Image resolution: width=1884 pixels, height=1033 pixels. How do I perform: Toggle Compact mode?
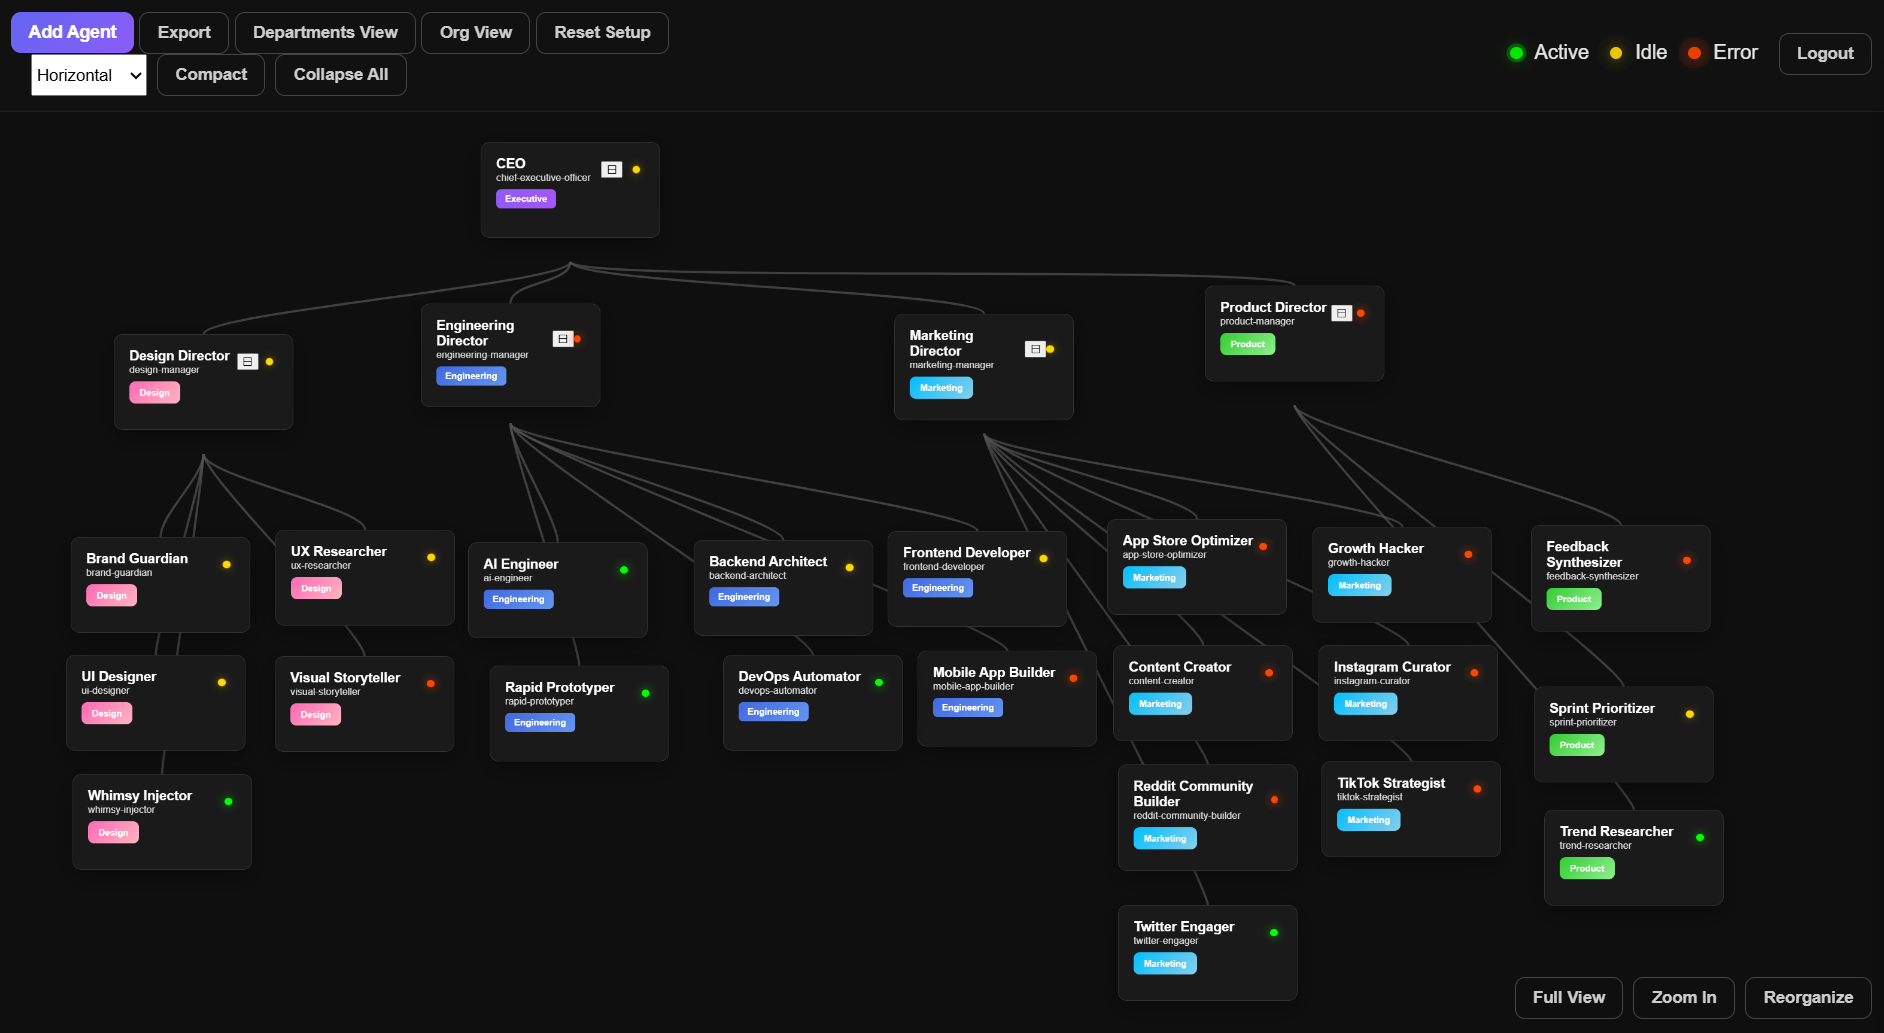coord(211,75)
